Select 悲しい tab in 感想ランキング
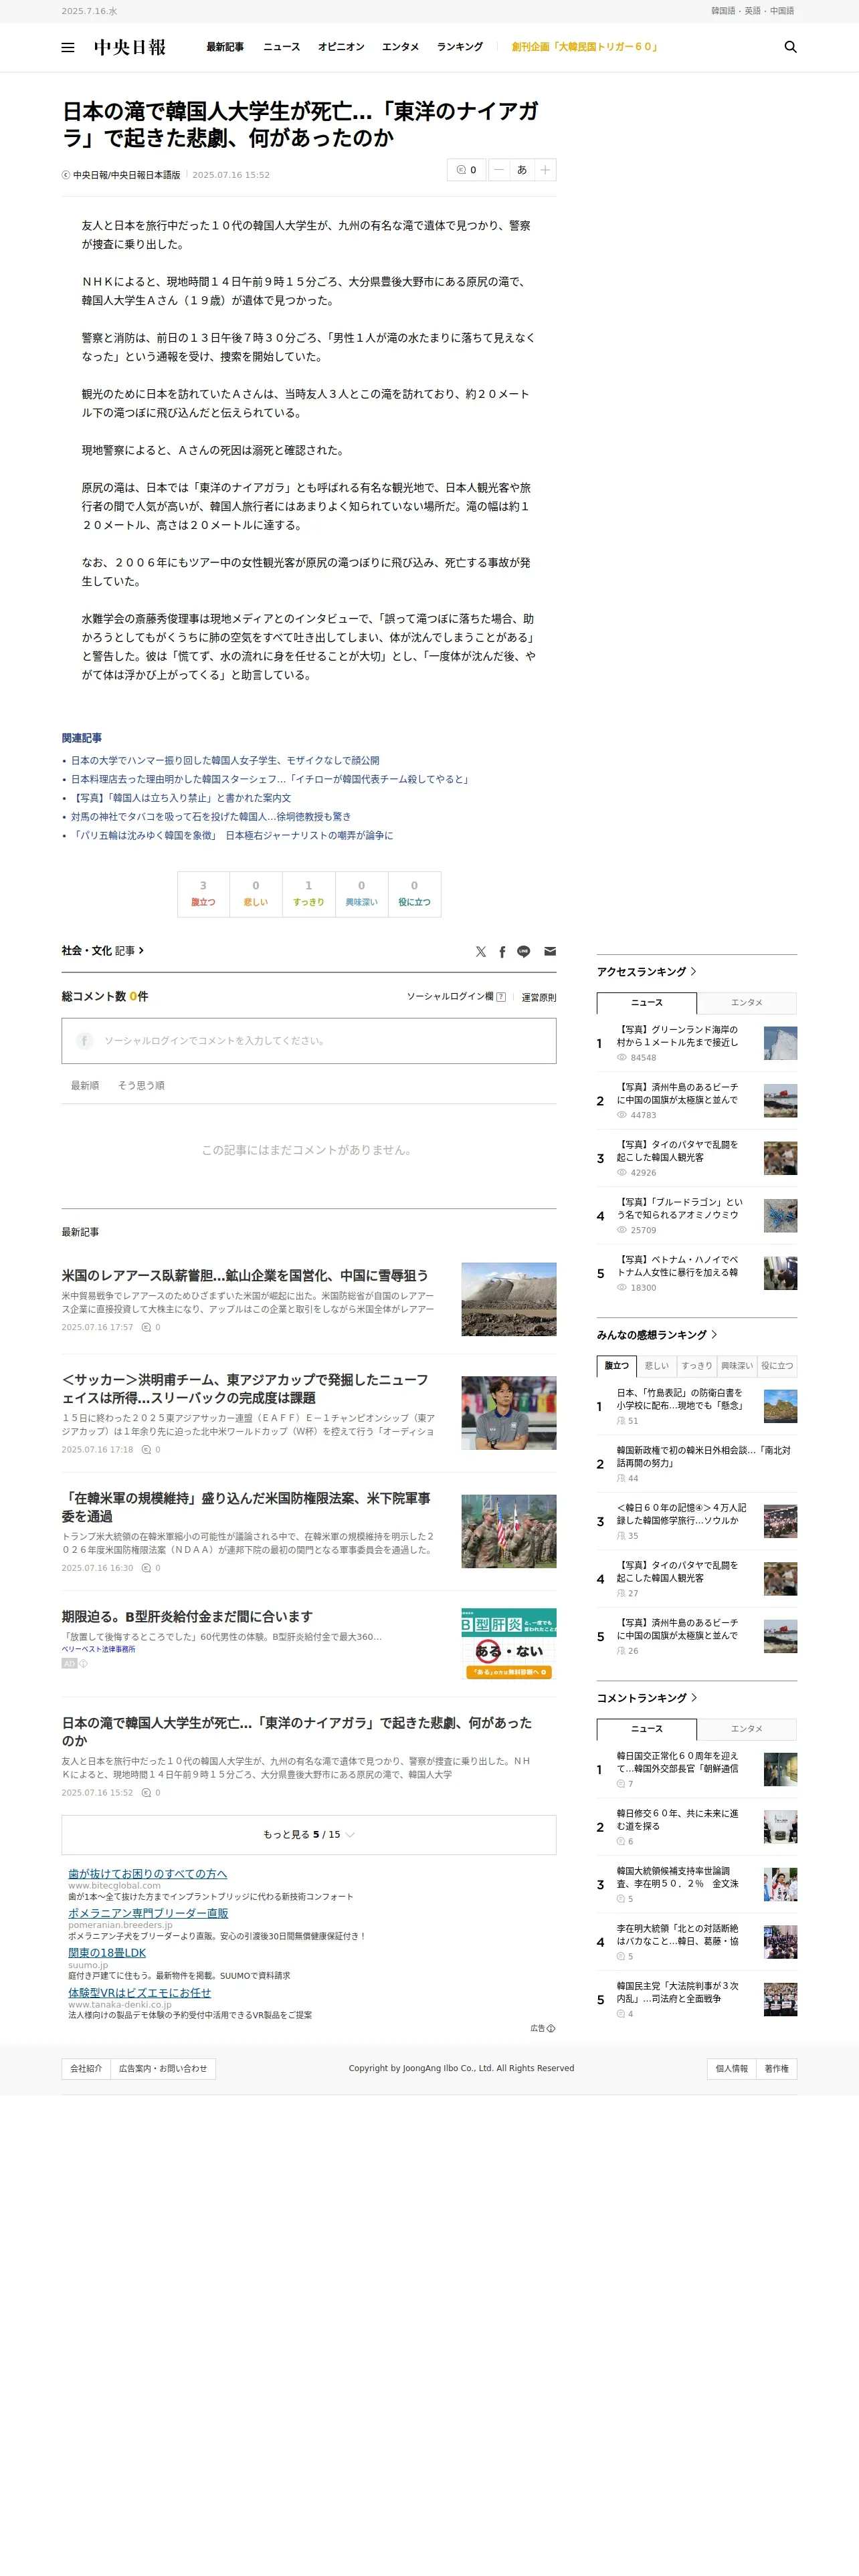Image resolution: width=859 pixels, height=2576 pixels. (x=657, y=1366)
